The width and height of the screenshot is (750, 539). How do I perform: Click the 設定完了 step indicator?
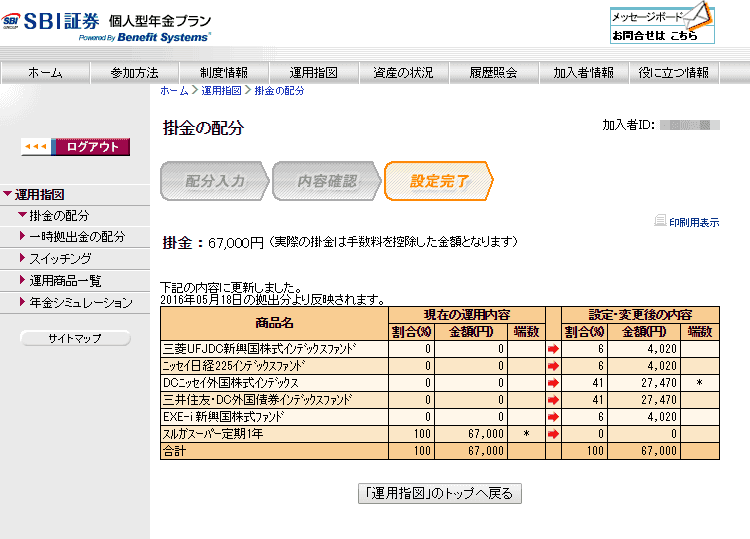pyautogui.click(x=439, y=181)
